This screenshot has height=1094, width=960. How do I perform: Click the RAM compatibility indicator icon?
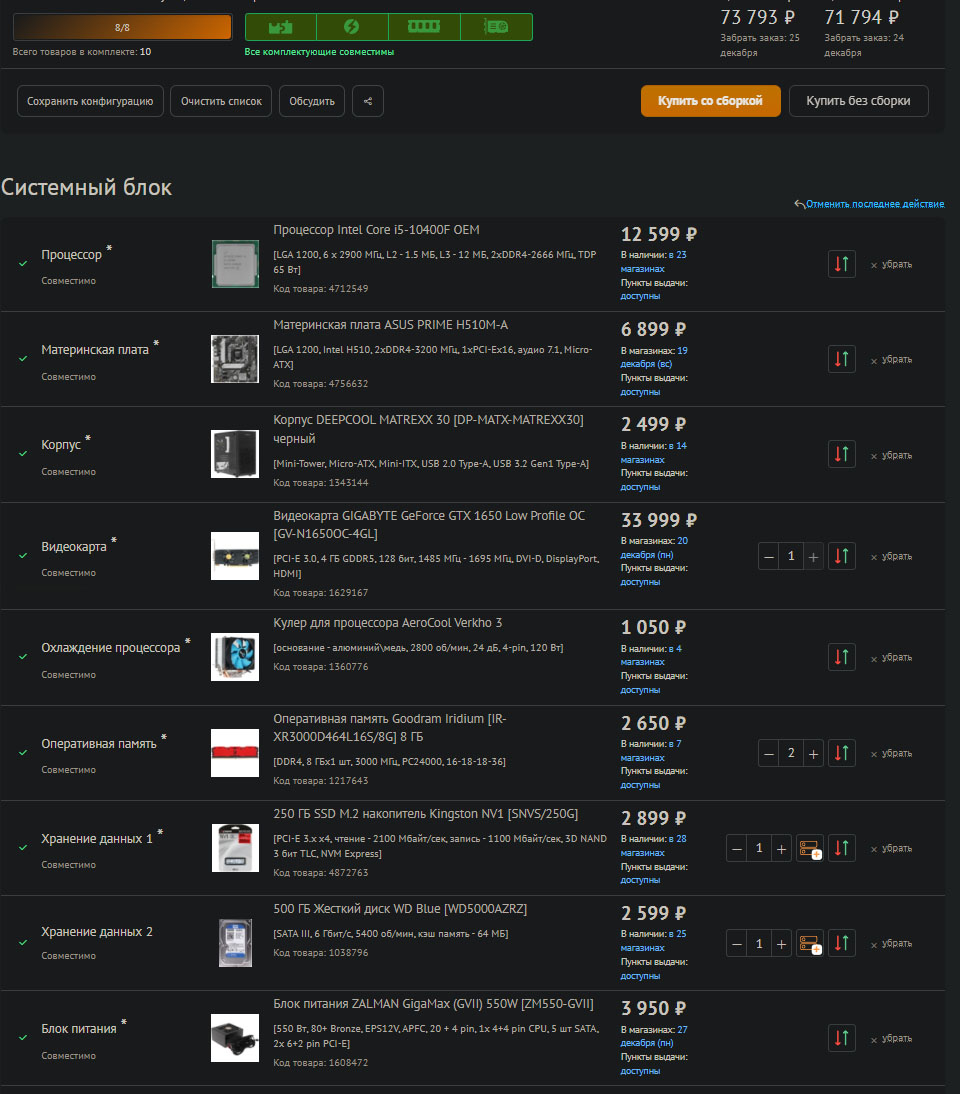click(423, 27)
